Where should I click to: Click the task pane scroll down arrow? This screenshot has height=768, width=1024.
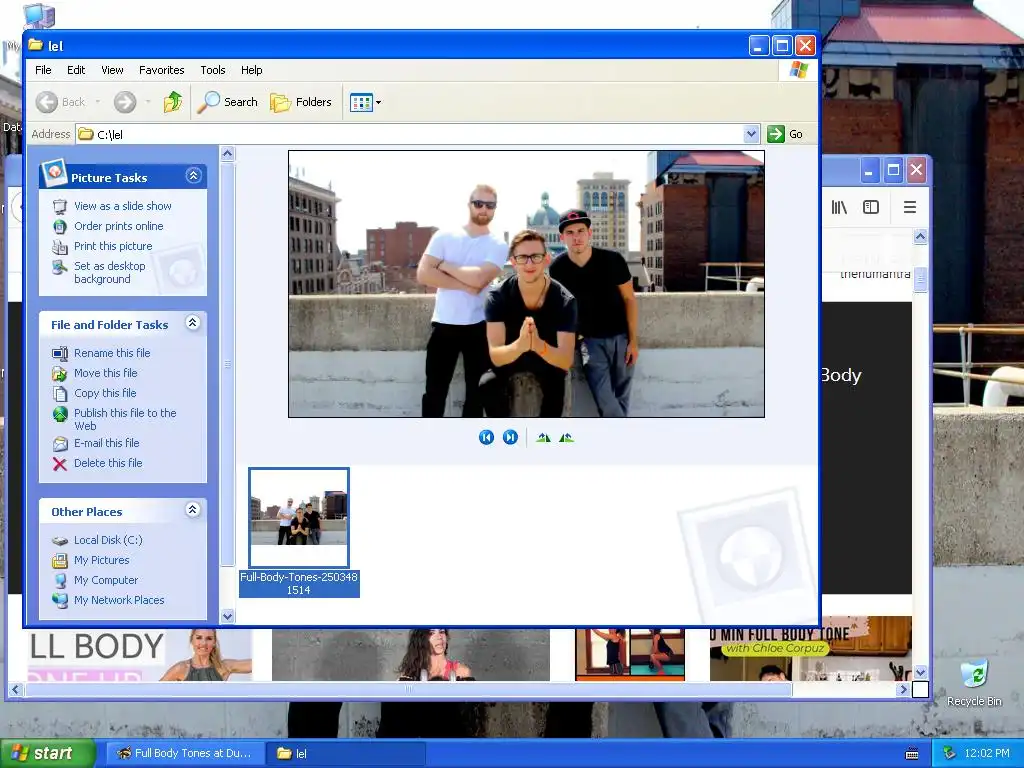(227, 615)
